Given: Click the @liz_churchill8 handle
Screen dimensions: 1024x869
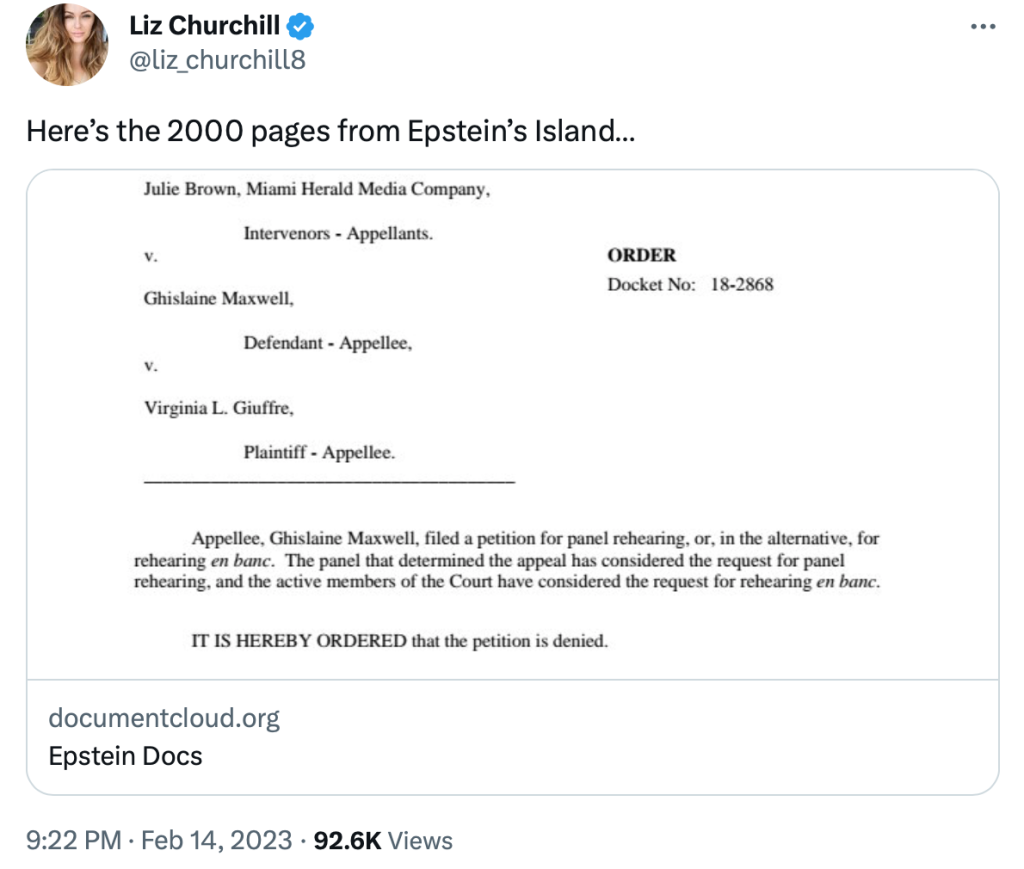Looking at the screenshot, I should pos(217,60).
